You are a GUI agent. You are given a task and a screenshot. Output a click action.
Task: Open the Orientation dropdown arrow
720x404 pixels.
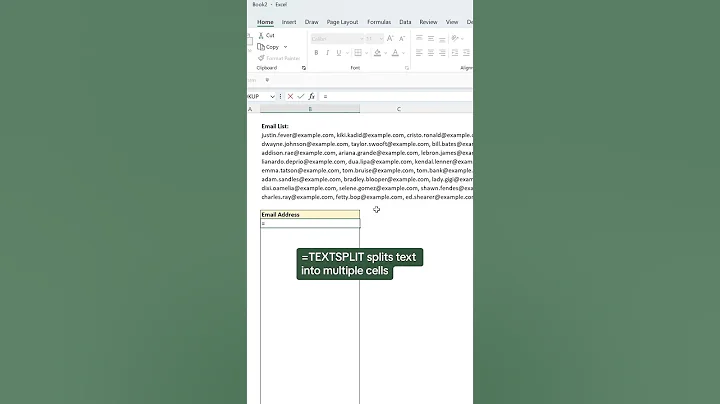pyautogui.click(x=462, y=39)
